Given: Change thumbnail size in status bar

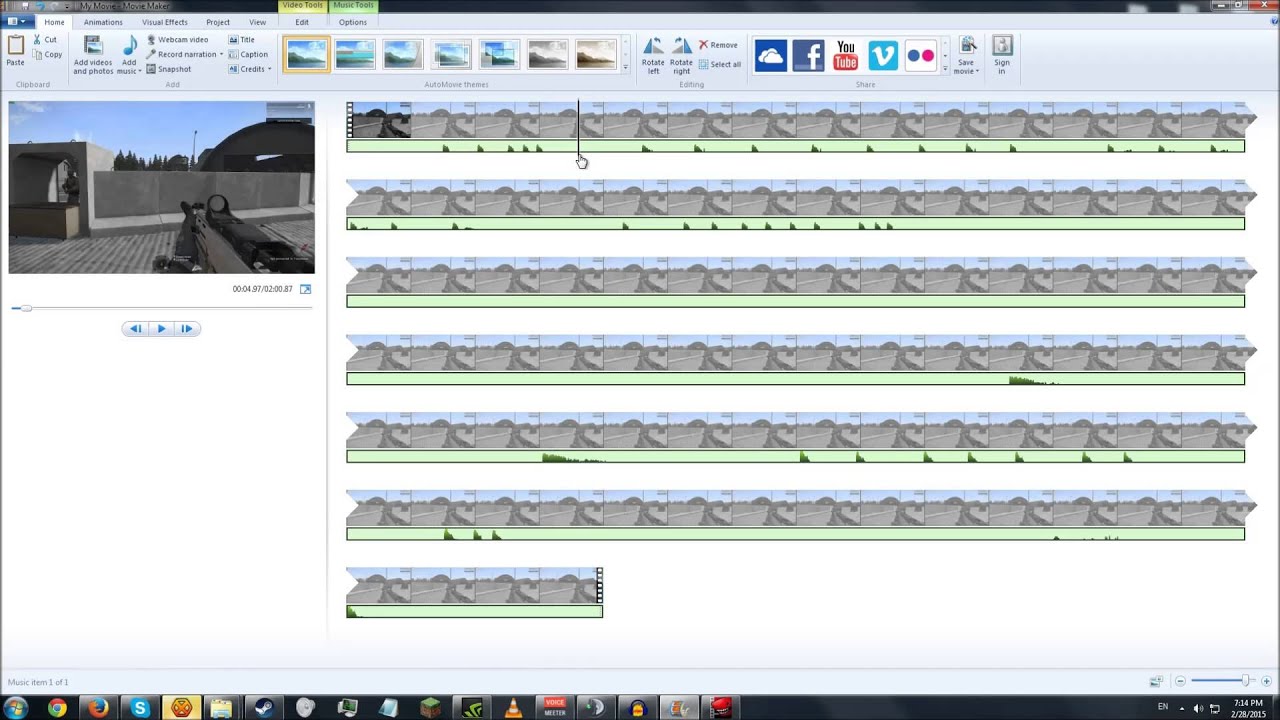Looking at the screenshot, I should pos(1156,681).
